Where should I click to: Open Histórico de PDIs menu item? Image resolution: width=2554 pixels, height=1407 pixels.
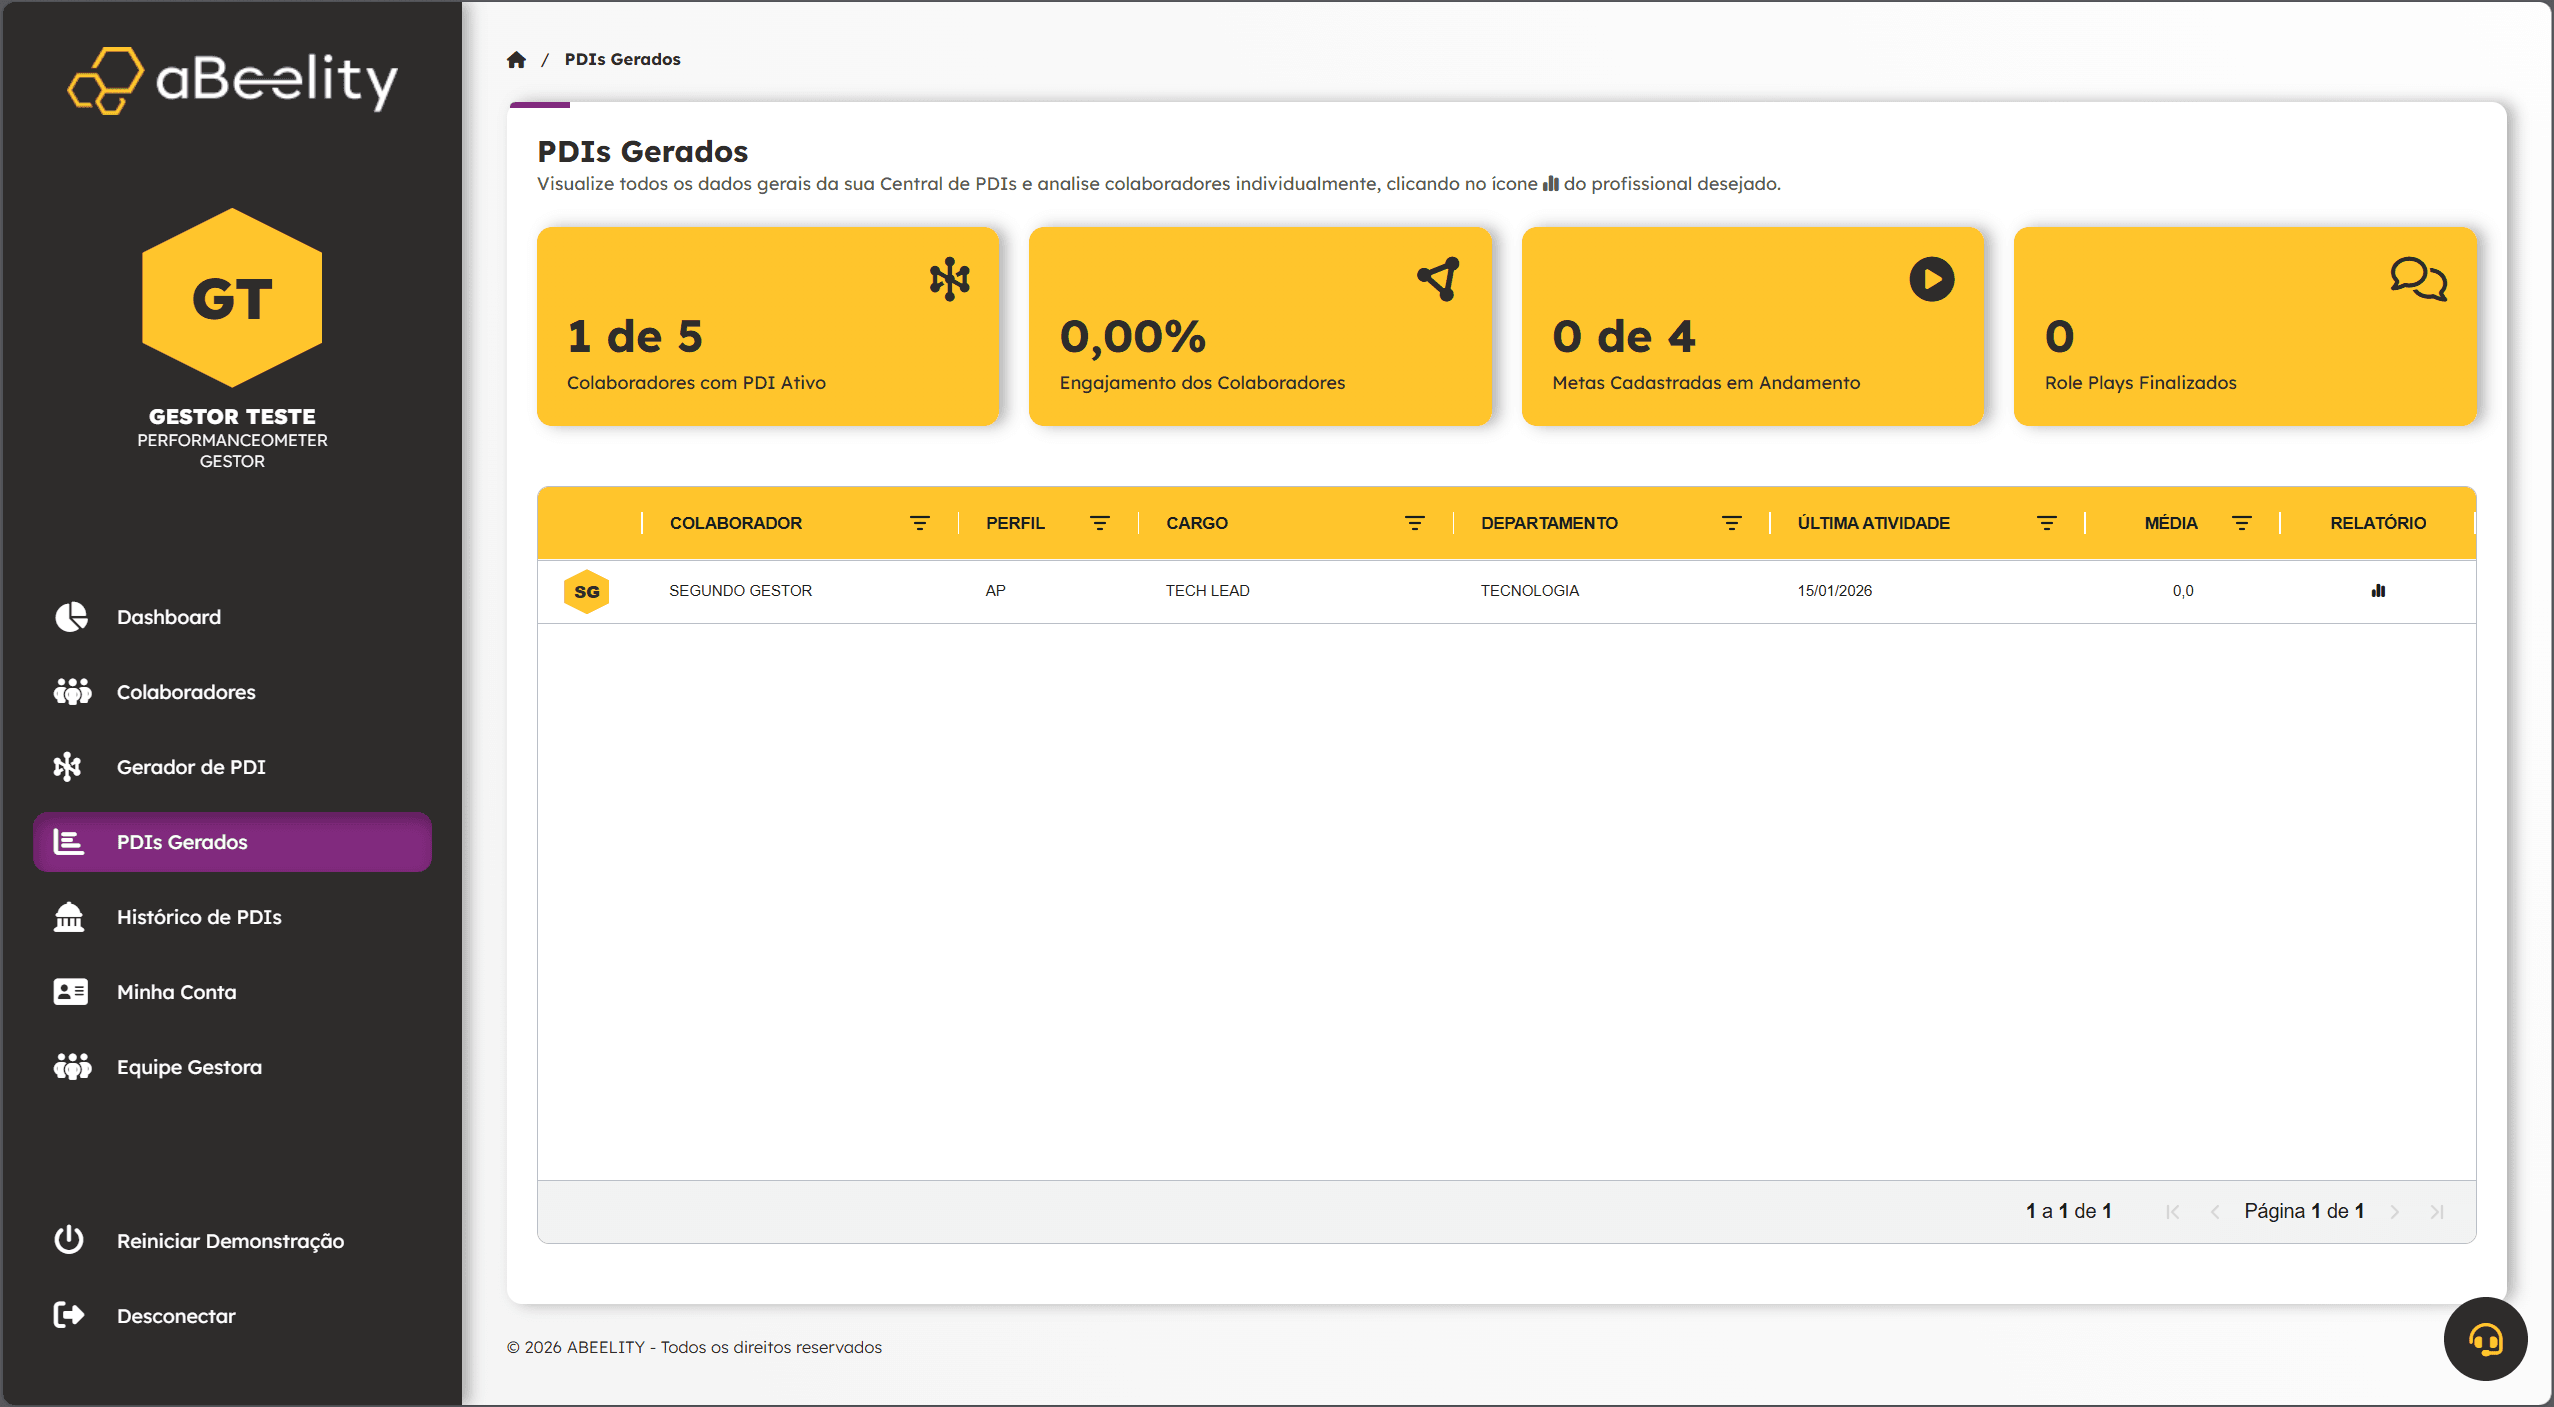[199, 917]
